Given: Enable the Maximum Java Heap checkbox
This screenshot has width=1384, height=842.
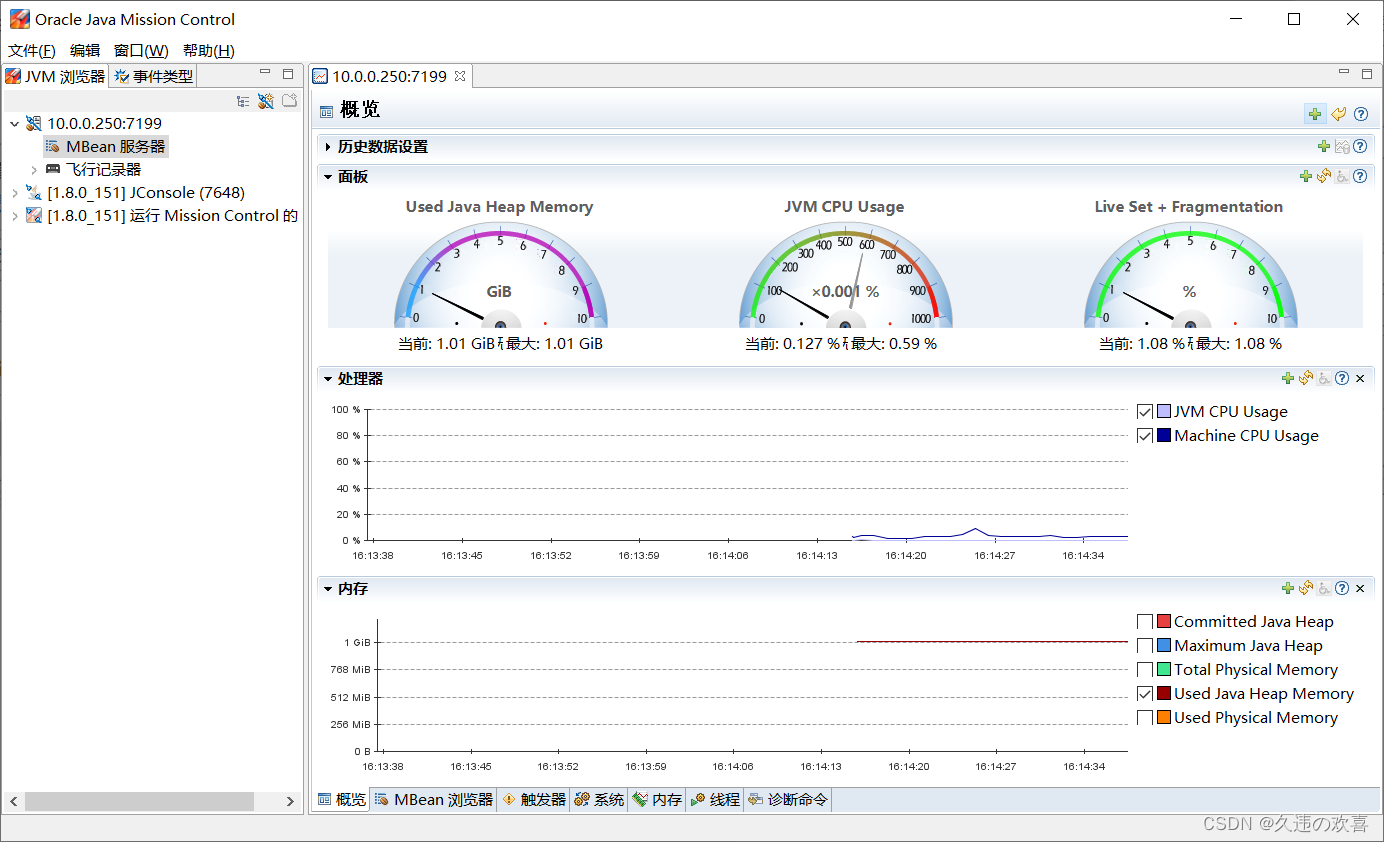Looking at the screenshot, I should coord(1145,646).
